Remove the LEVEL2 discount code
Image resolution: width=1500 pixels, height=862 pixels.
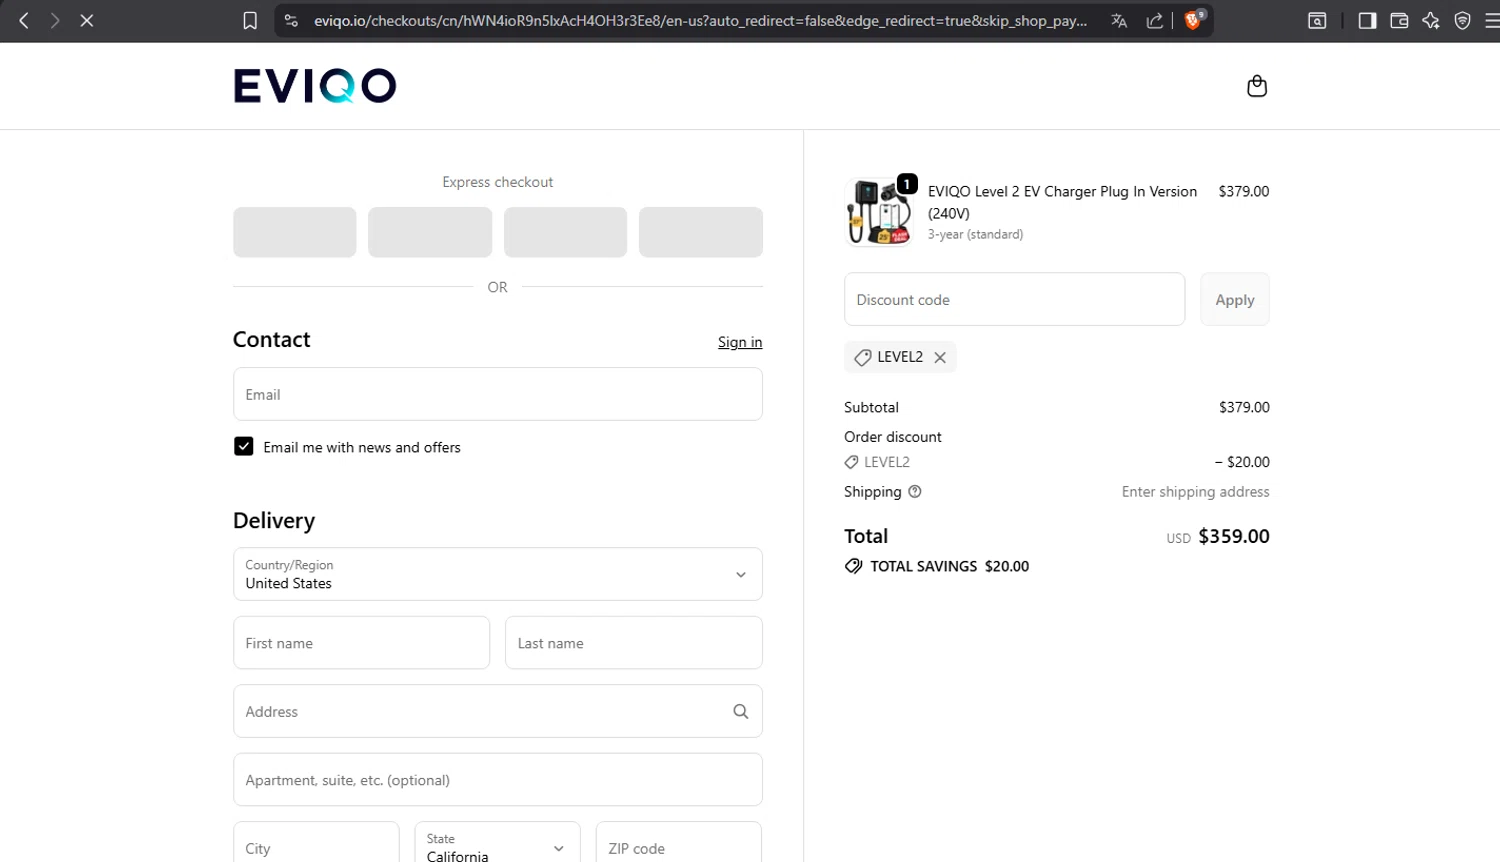(x=940, y=357)
